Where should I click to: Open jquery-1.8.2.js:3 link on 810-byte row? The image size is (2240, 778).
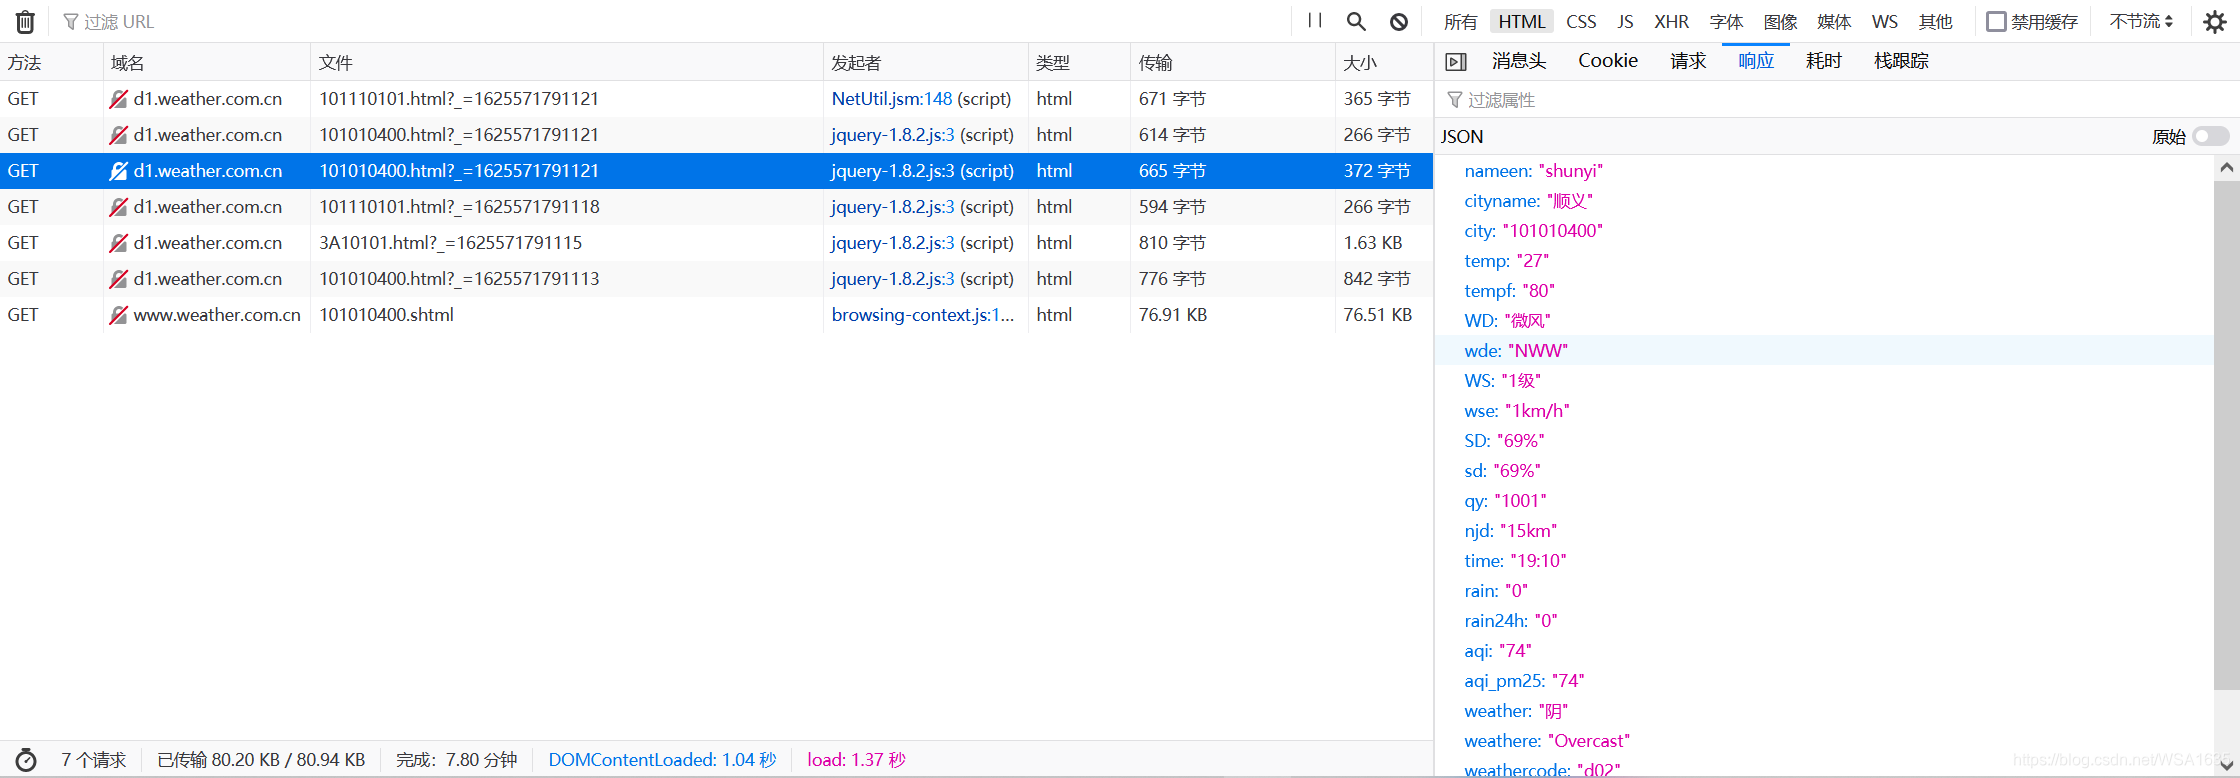(x=893, y=243)
